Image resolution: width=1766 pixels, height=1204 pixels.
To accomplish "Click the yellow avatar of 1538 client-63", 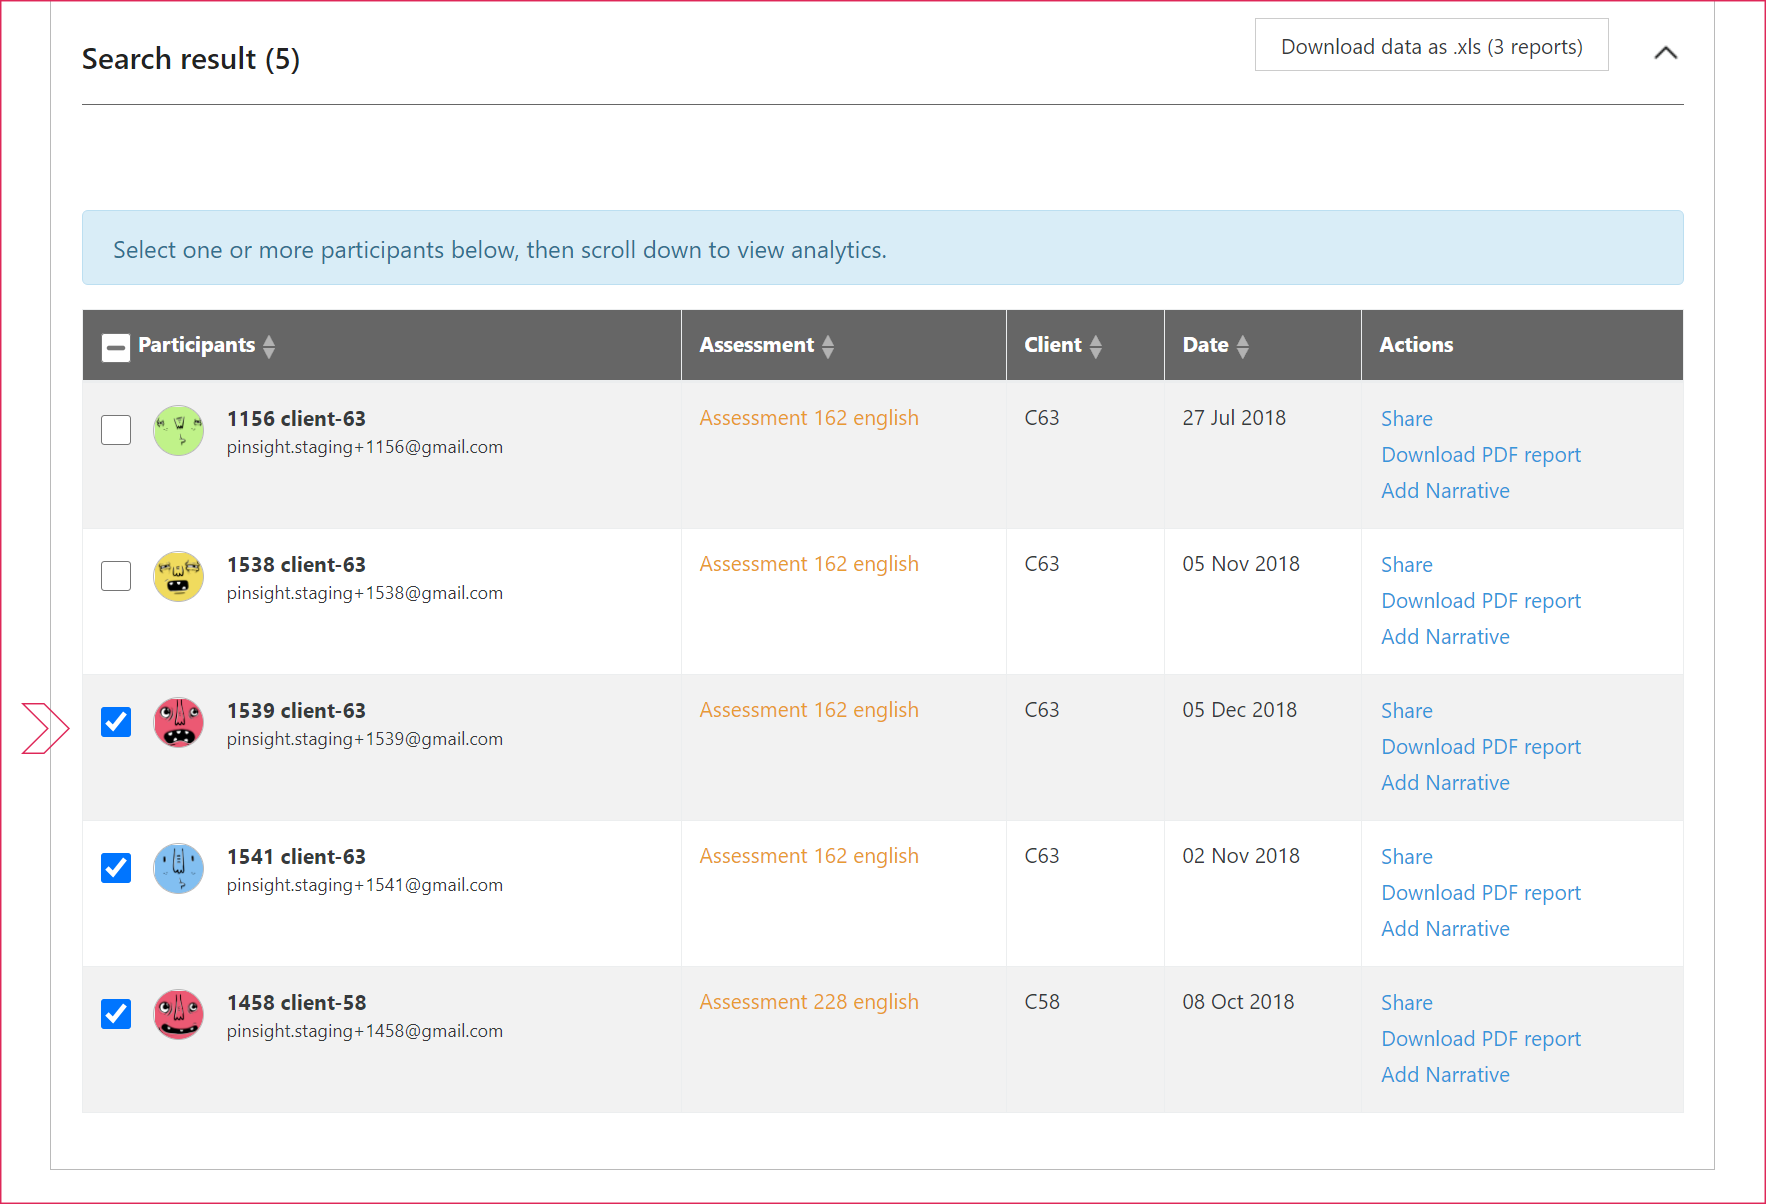I will pyautogui.click(x=178, y=577).
